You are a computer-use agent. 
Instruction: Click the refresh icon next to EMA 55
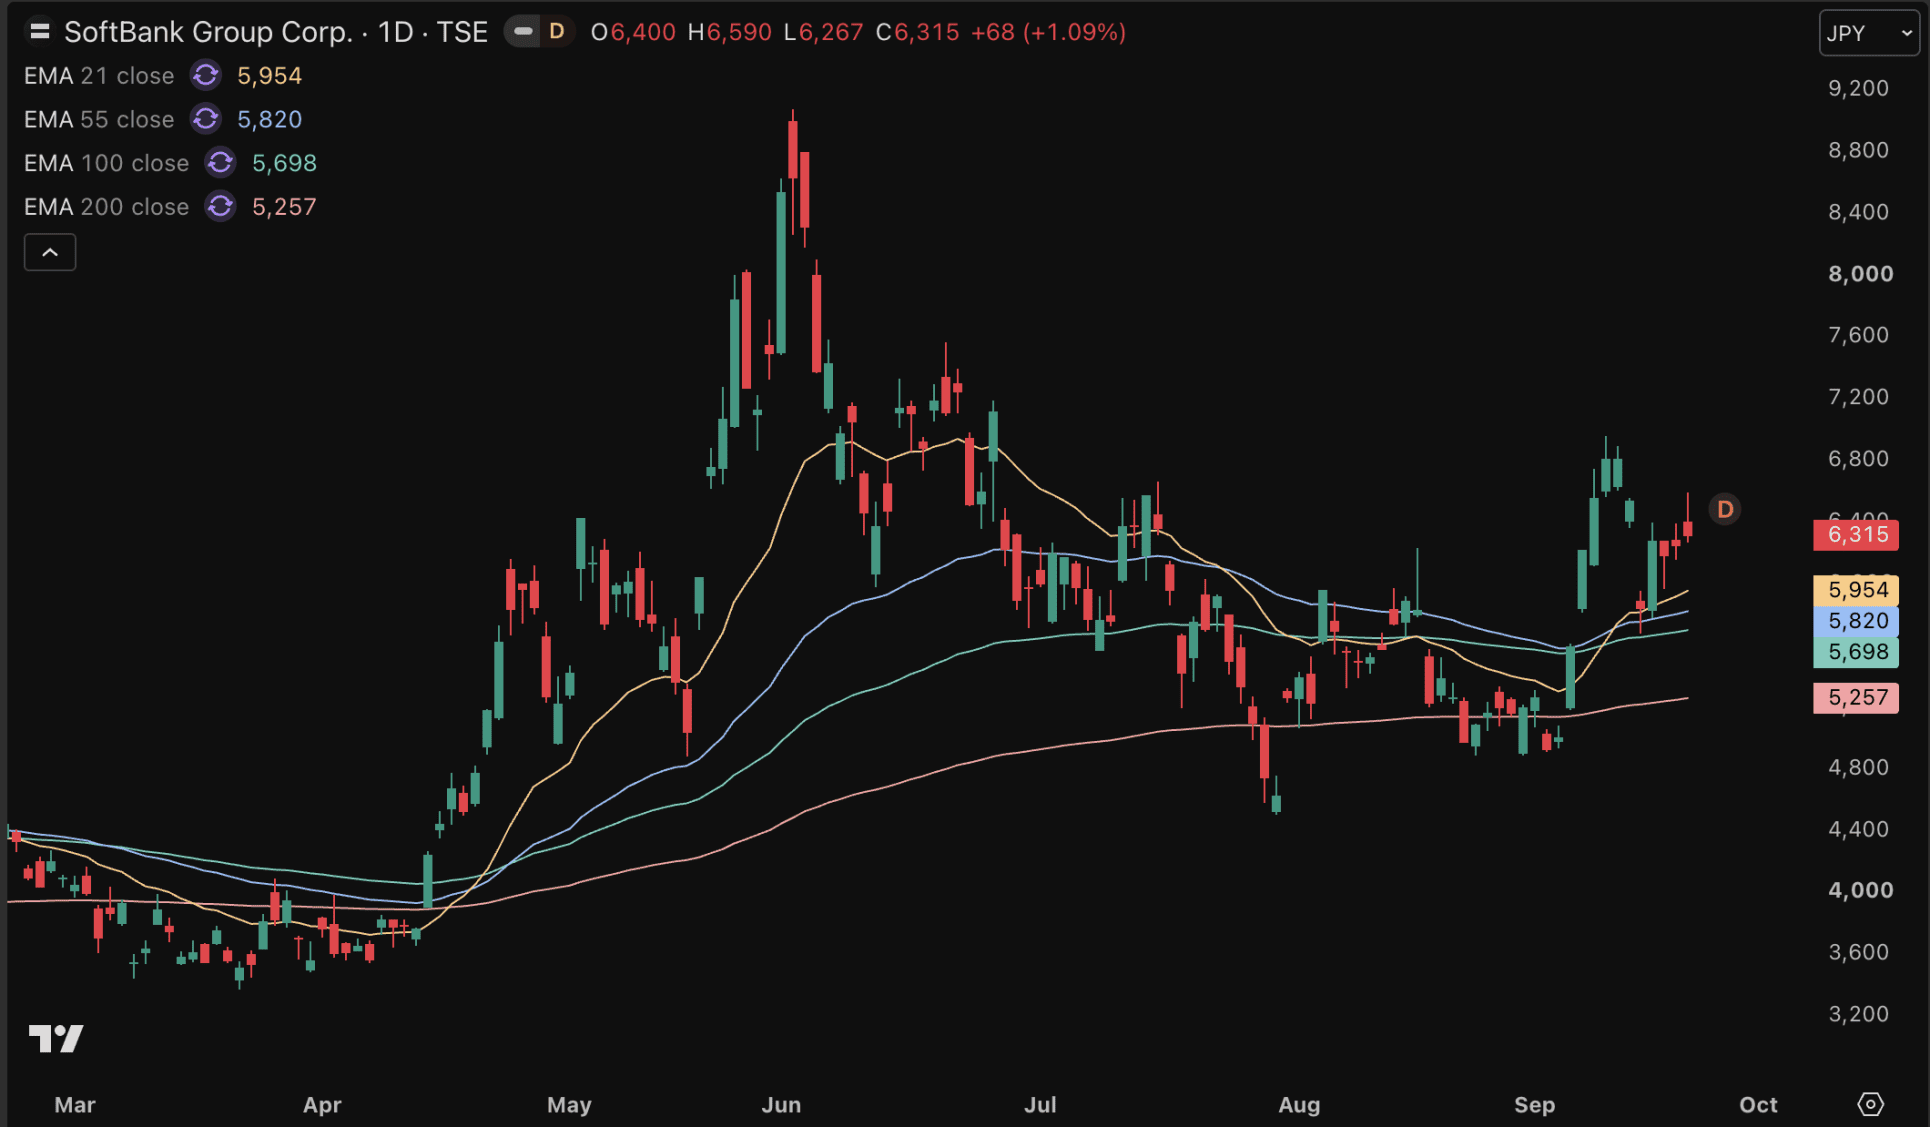tap(206, 120)
